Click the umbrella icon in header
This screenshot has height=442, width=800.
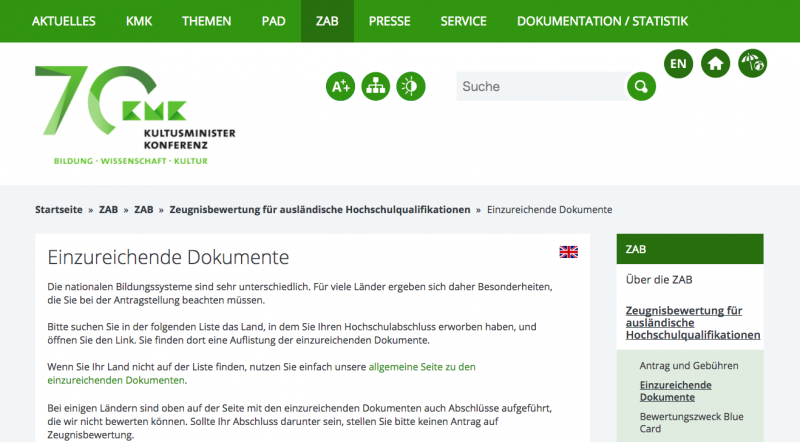tap(752, 64)
